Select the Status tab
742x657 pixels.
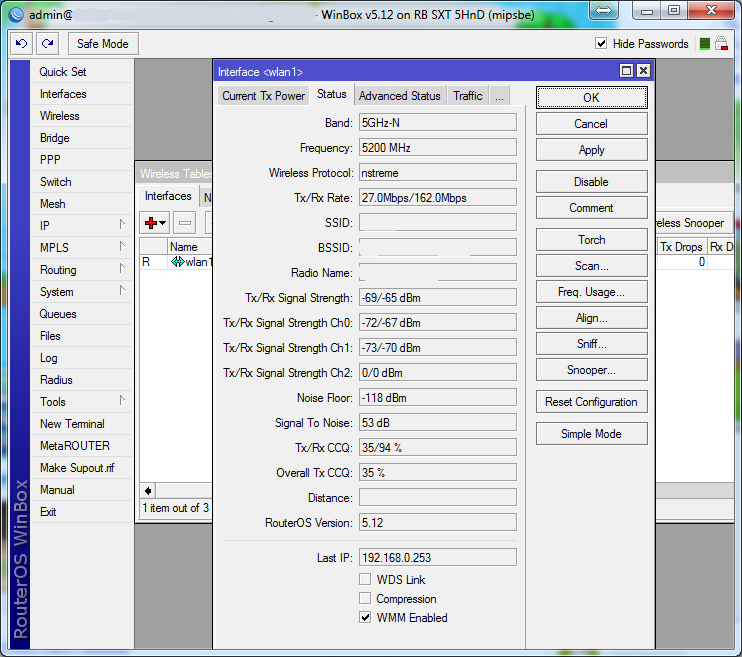coord(332,94)
